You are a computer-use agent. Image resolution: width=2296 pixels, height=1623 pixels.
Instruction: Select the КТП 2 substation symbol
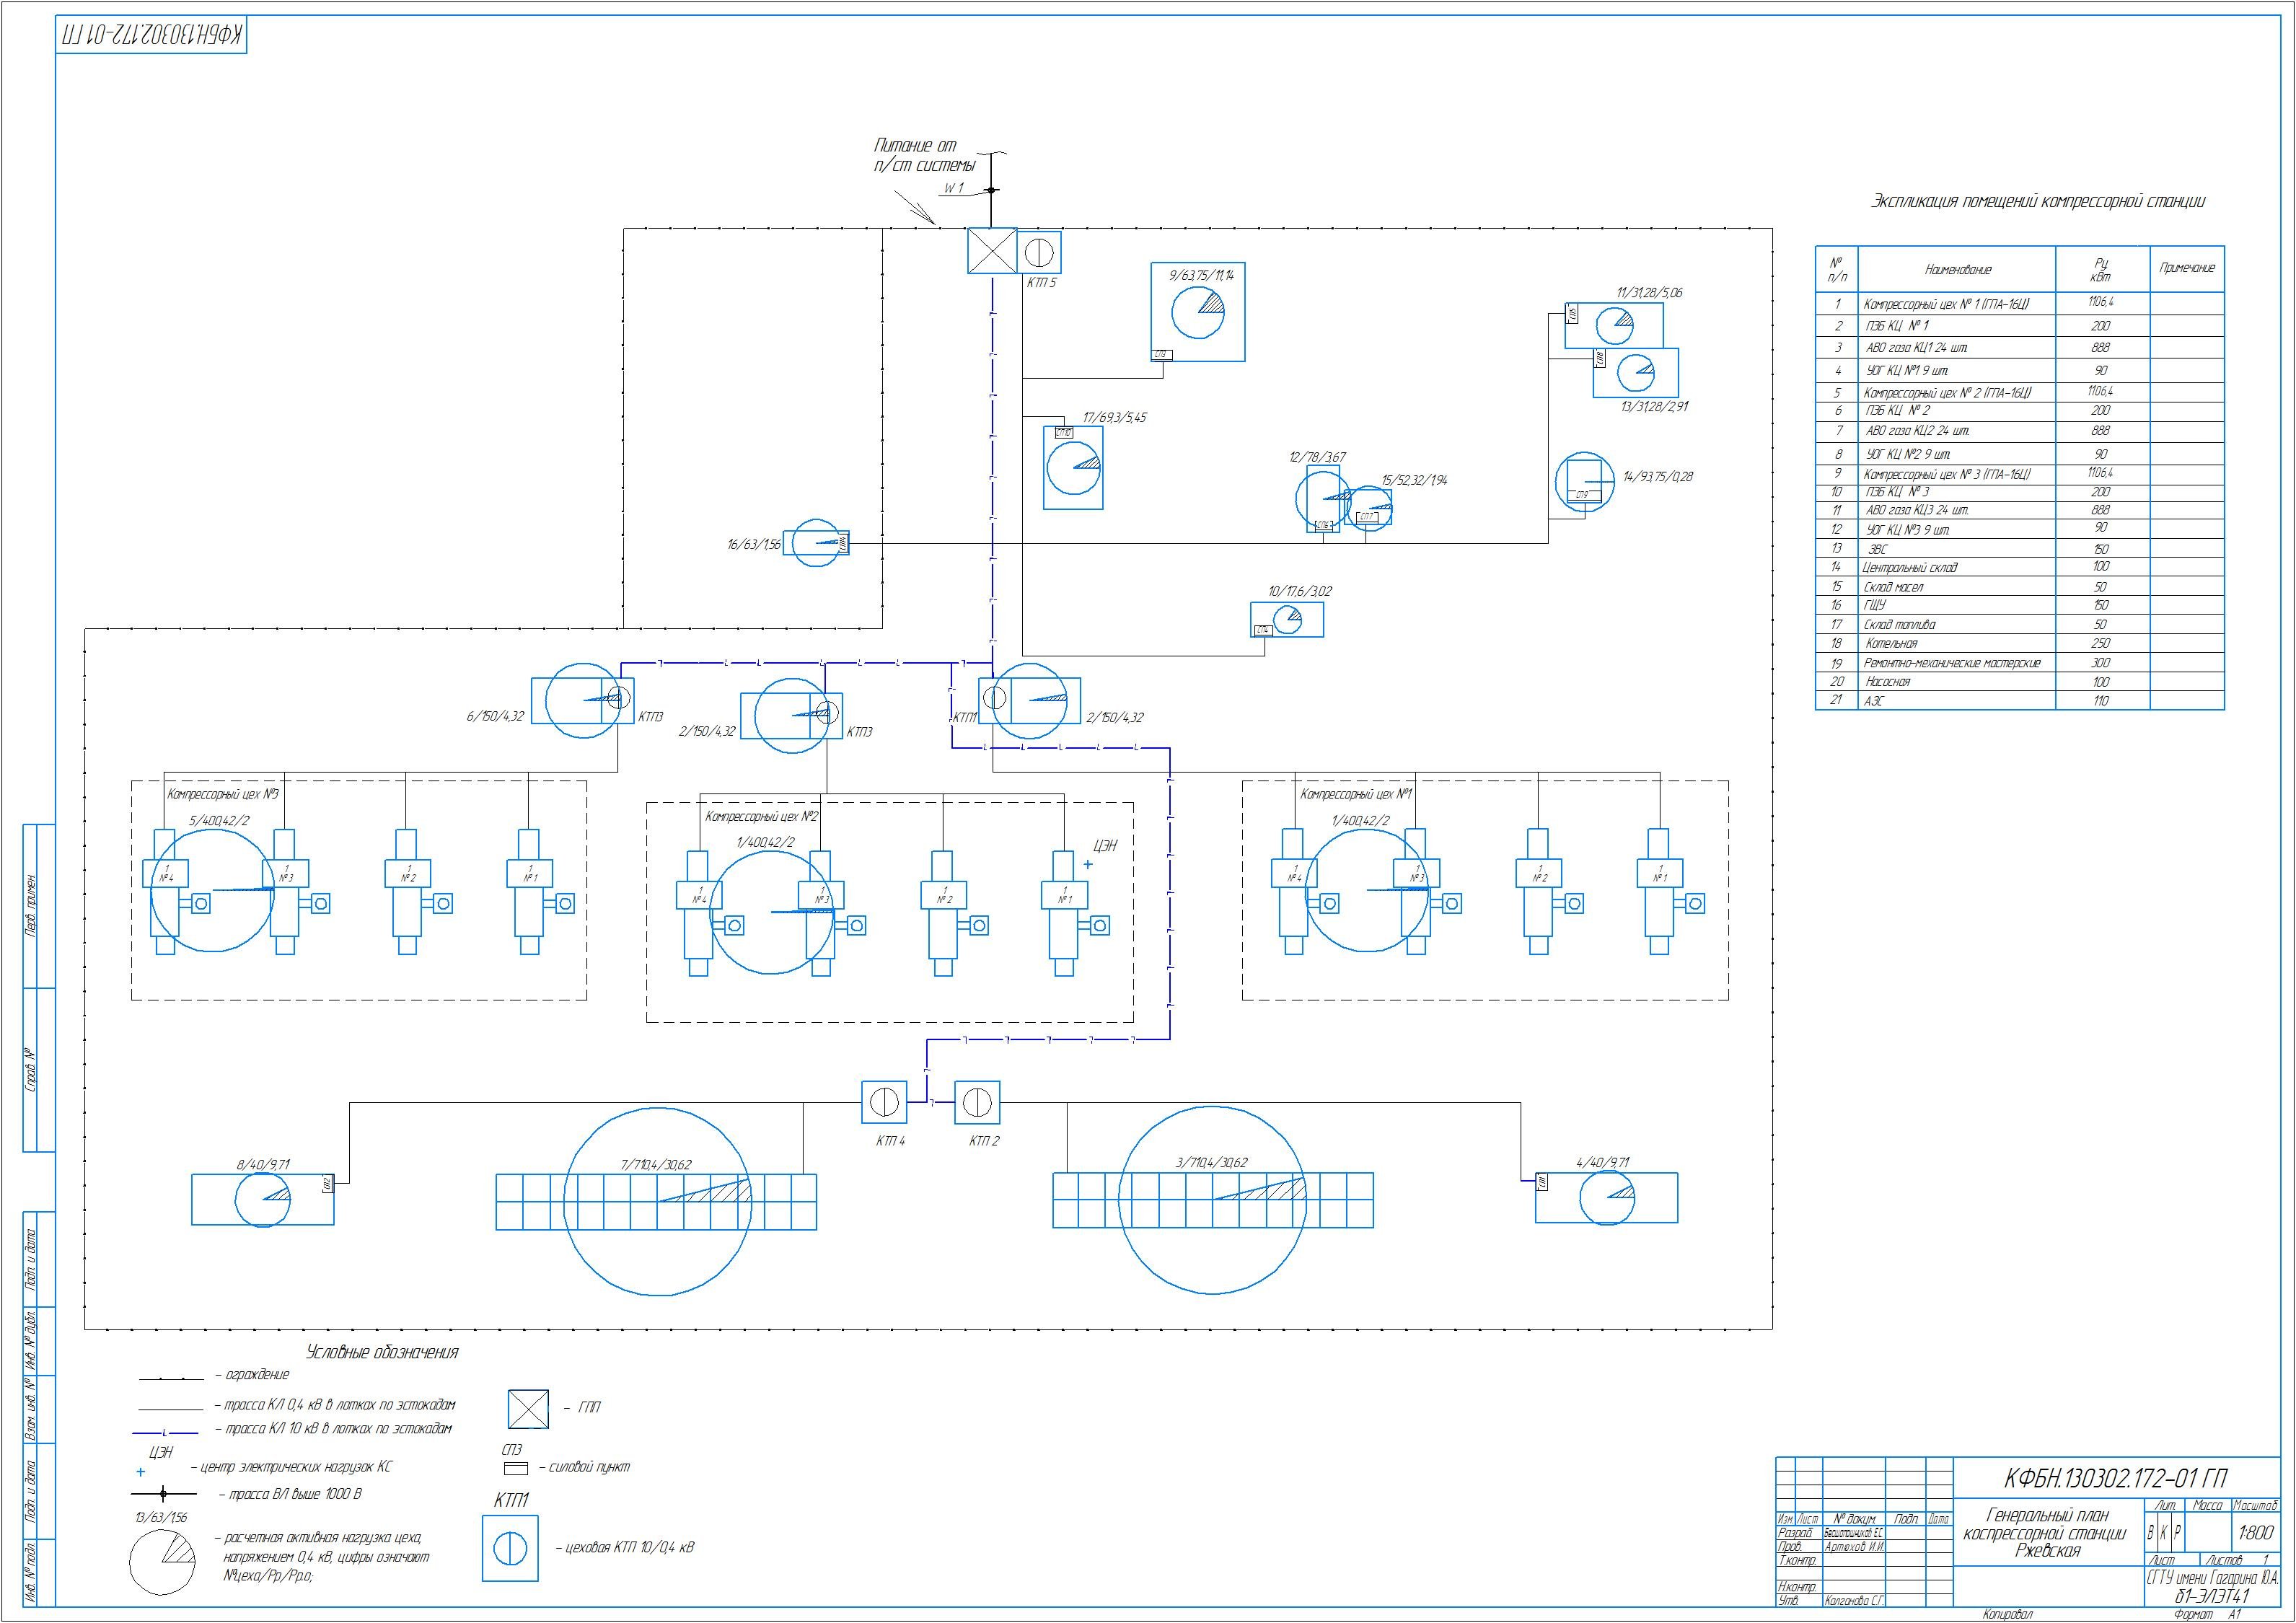(977, 1102)
